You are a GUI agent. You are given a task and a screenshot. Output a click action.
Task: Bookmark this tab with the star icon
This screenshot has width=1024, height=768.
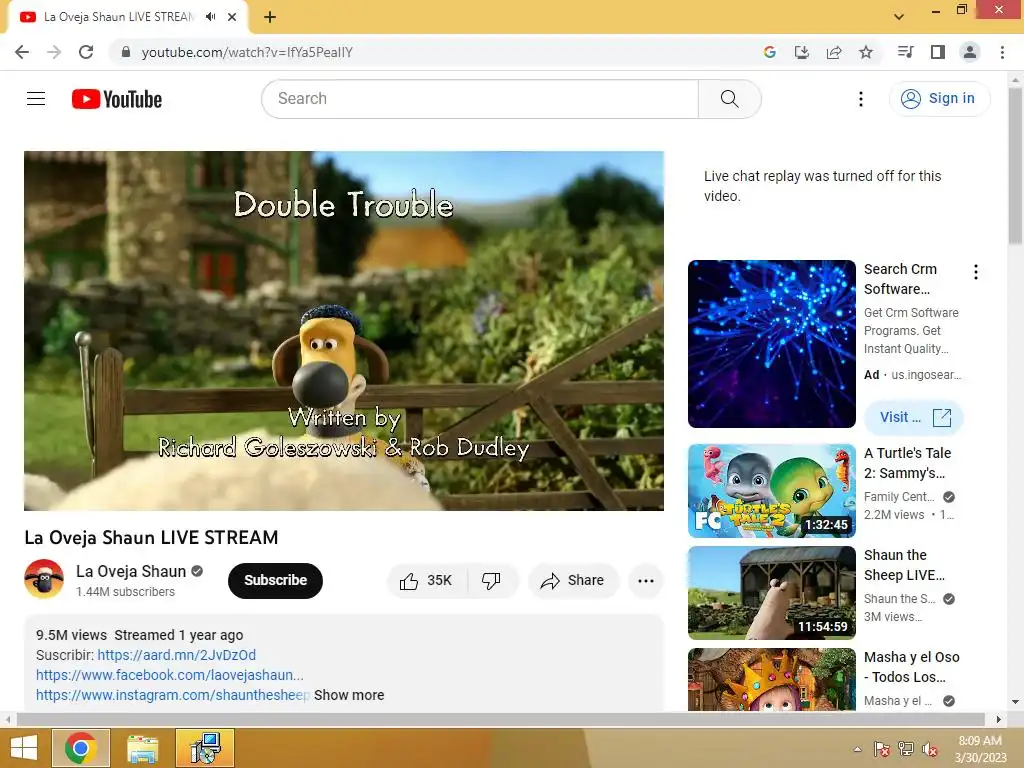866,52
